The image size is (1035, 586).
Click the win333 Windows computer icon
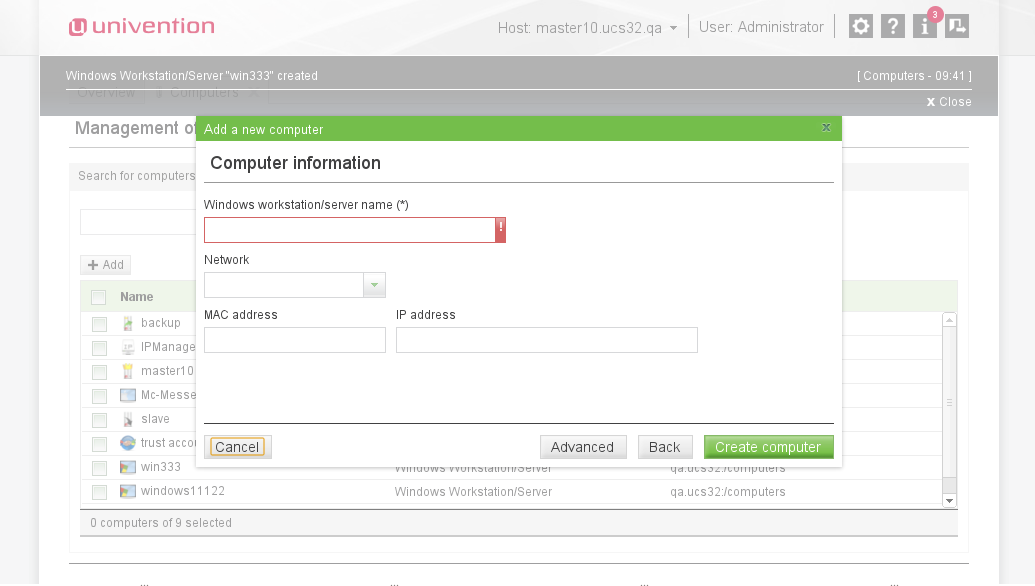pos(127,467)
